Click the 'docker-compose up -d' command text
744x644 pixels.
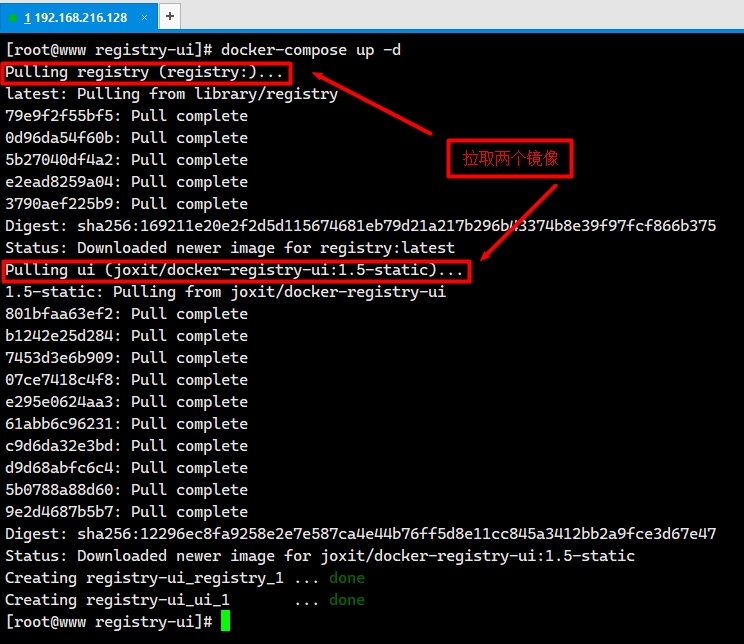click(x=310, y=50)
